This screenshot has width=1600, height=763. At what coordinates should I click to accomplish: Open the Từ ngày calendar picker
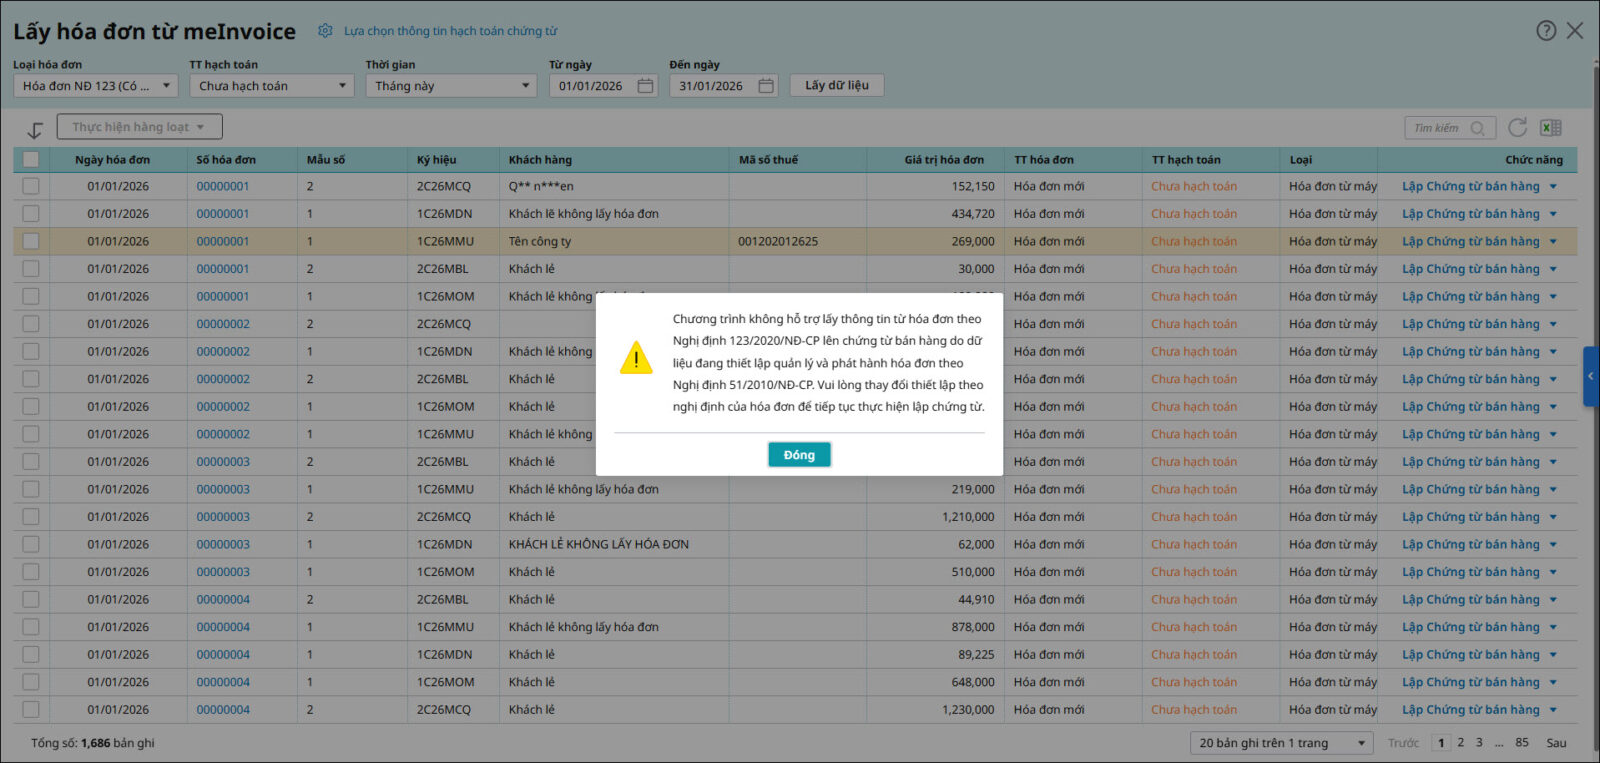(x=645, y=86)
